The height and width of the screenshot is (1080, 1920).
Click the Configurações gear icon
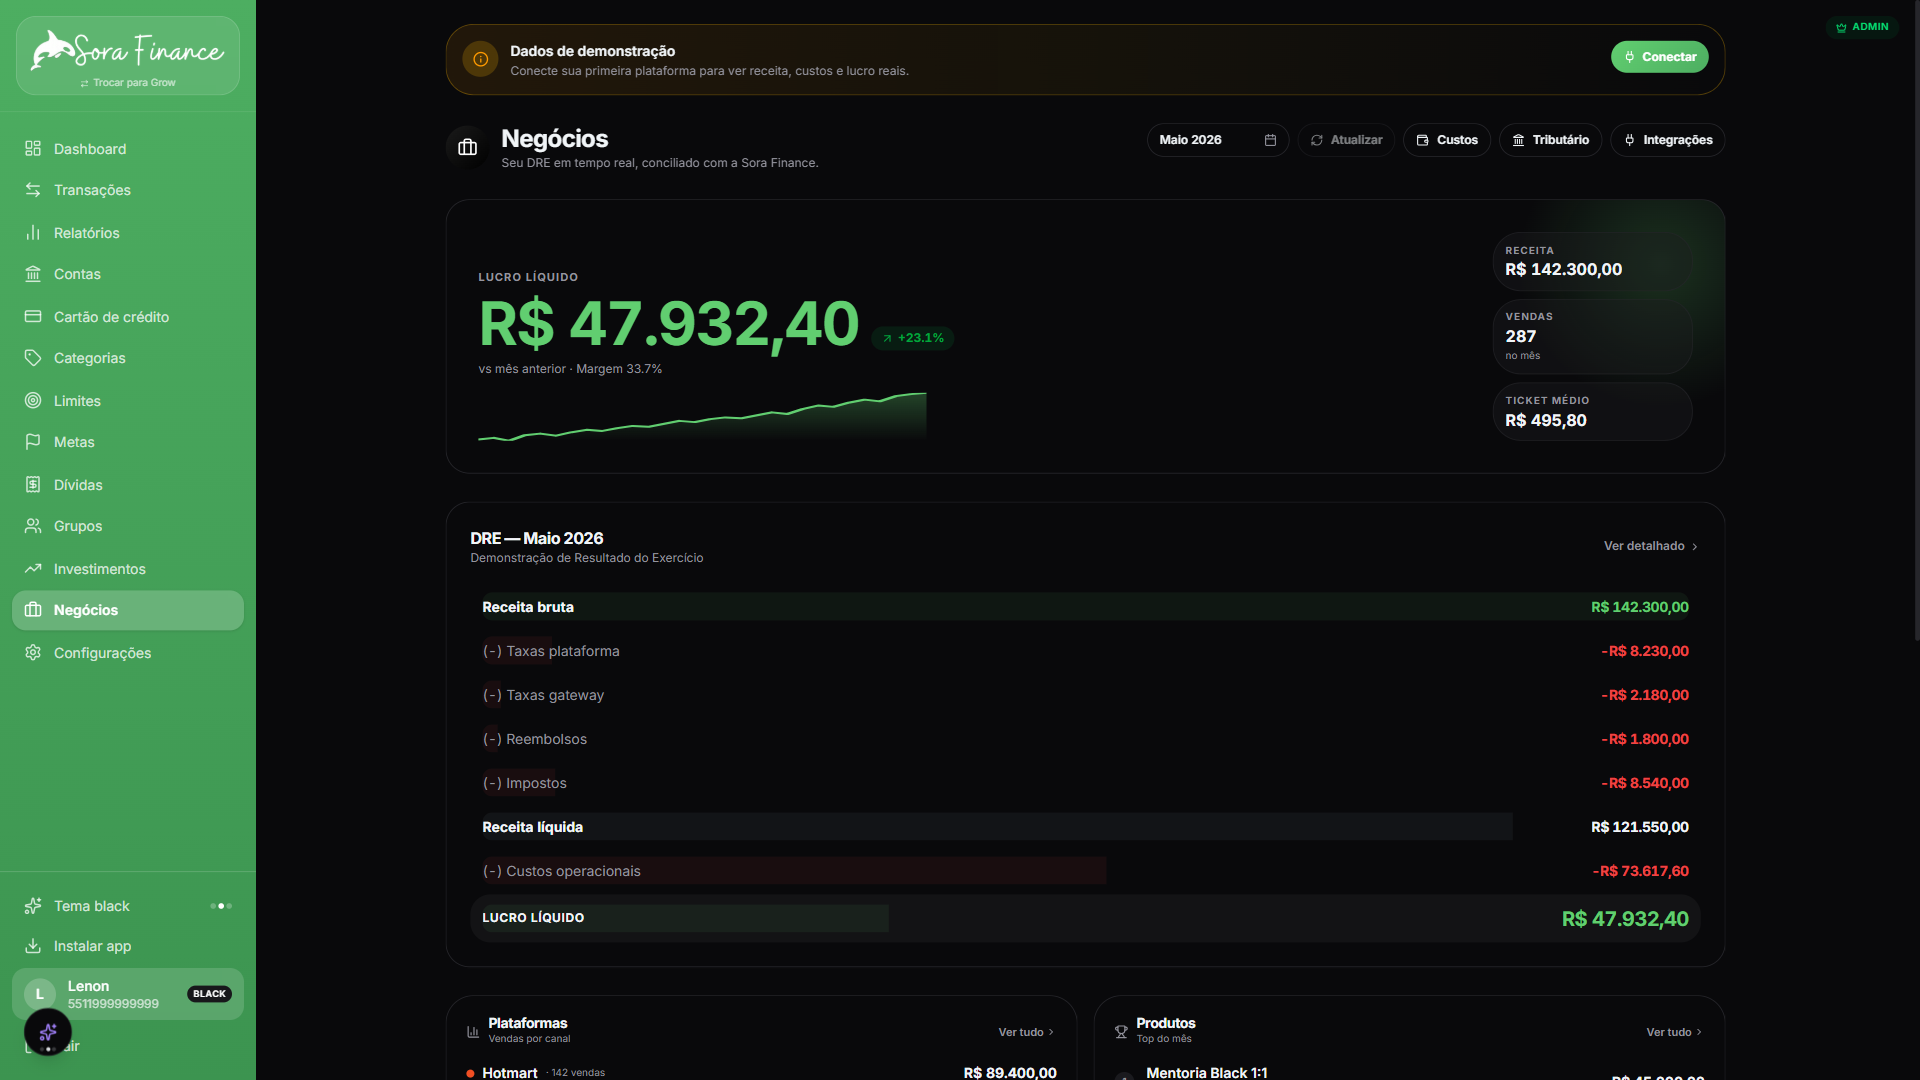pos(33,653)
